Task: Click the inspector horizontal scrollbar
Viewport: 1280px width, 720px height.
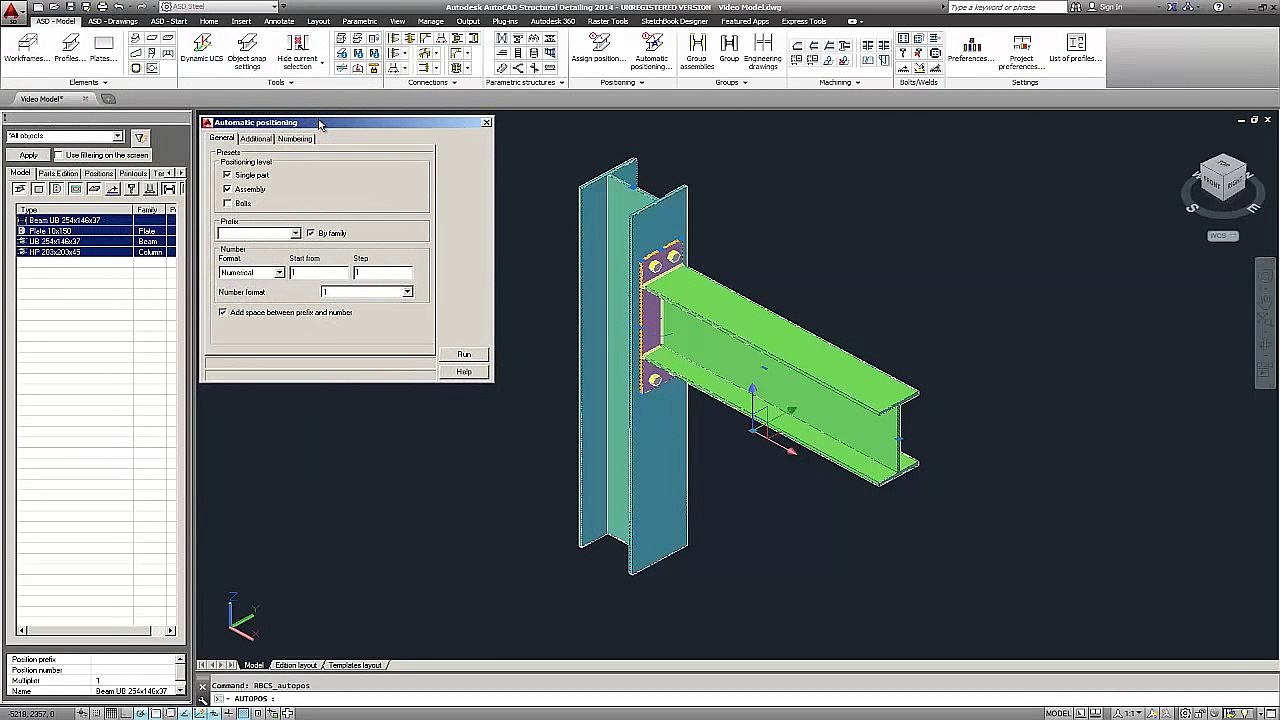Action: pyautogui.click(x=96, y=630)
